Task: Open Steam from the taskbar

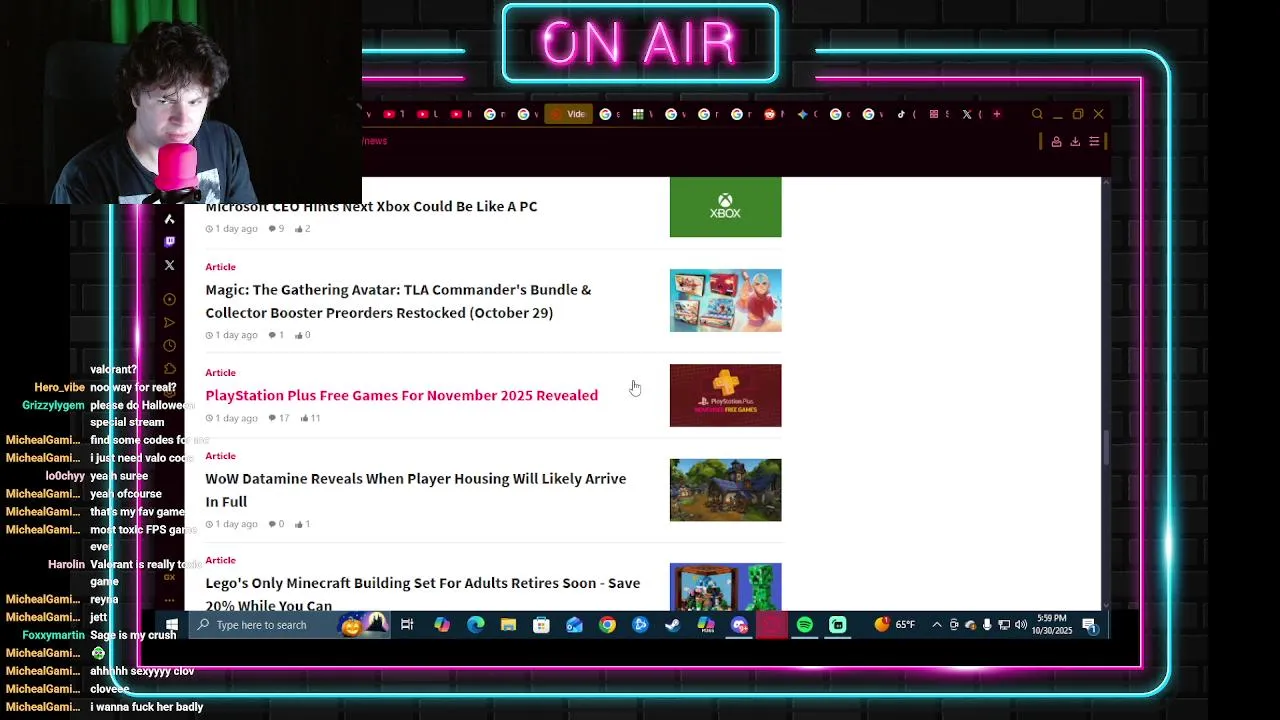Action: tap(672, 625)
